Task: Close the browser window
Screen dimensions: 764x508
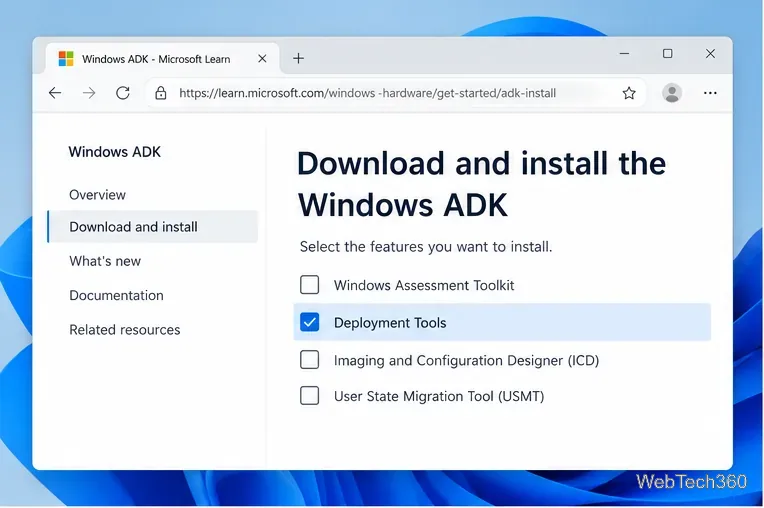Action: (710, 53)
